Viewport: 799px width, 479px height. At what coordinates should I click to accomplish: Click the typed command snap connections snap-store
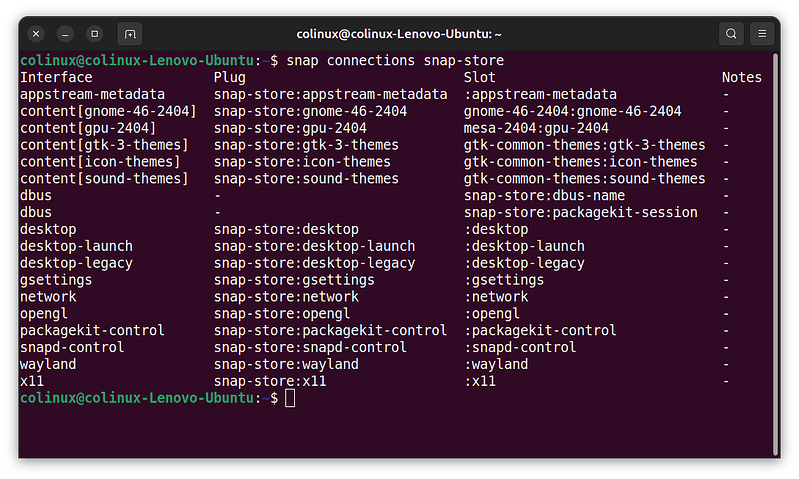pyautogui.click(x=395, y=61)
